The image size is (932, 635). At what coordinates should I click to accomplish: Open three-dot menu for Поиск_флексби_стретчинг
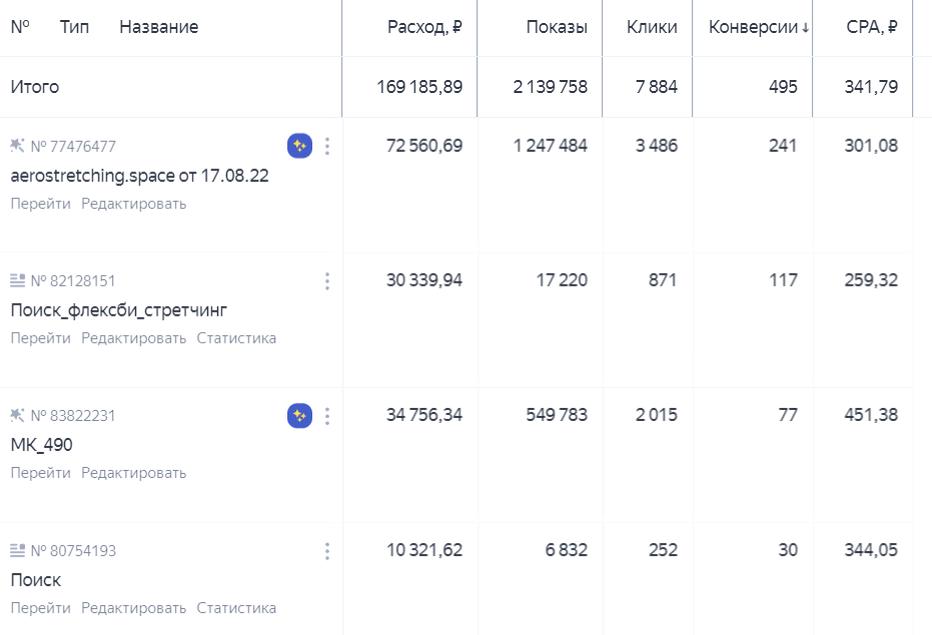(x=327, y=281)
